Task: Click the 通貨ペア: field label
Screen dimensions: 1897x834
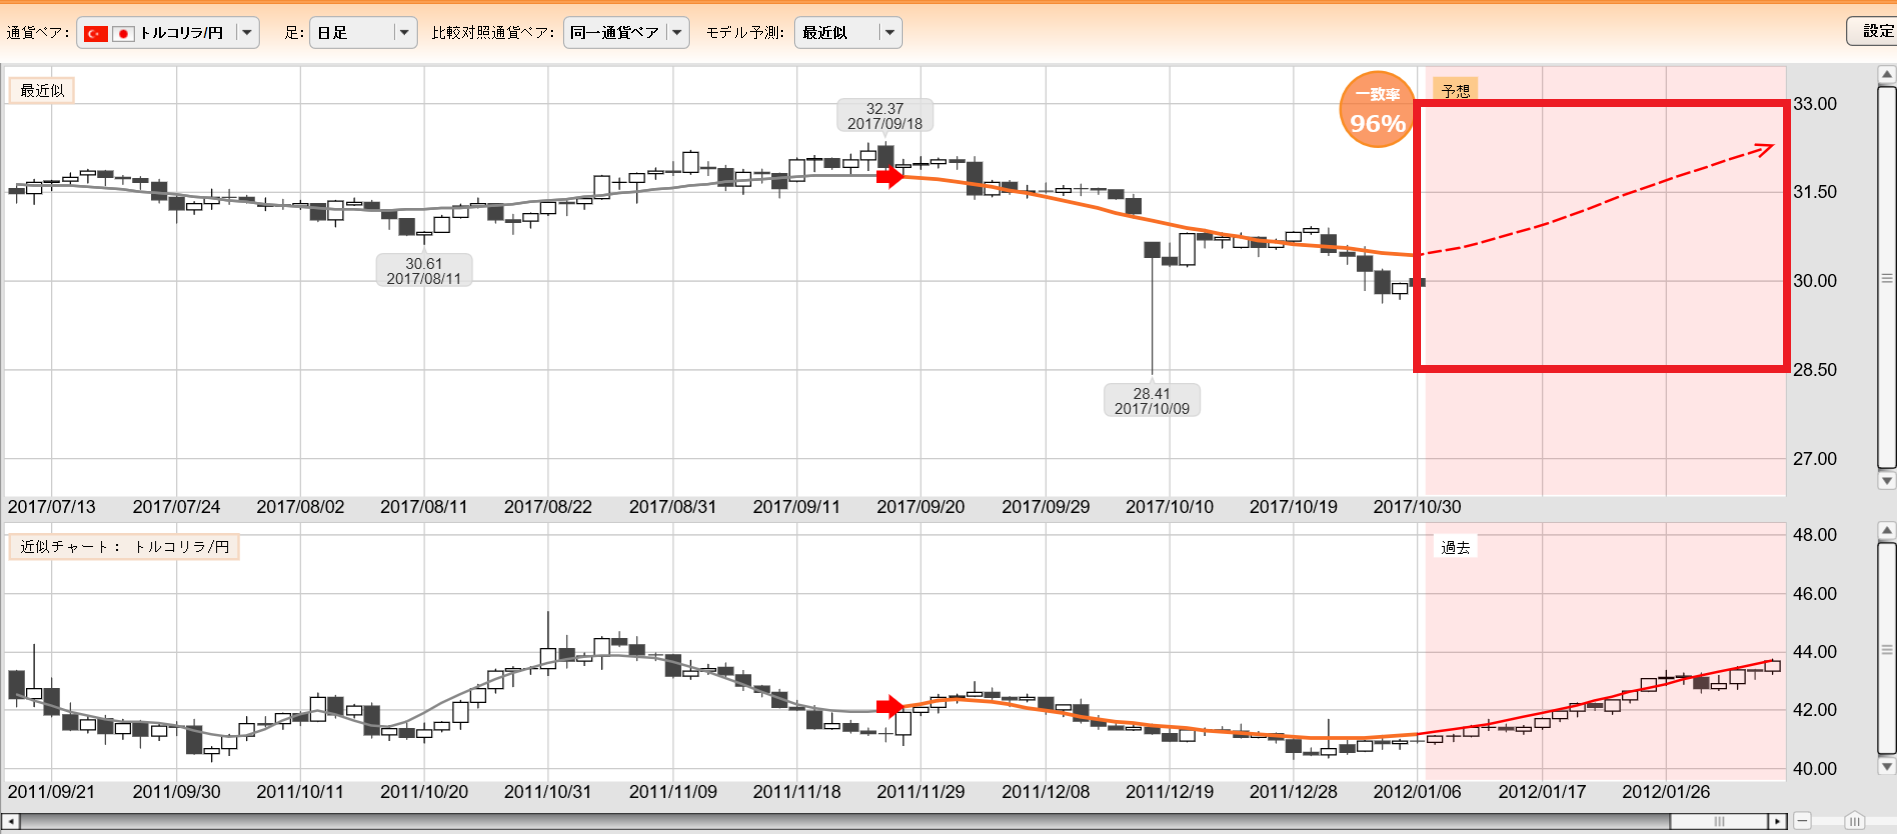Action: (38, 33)
